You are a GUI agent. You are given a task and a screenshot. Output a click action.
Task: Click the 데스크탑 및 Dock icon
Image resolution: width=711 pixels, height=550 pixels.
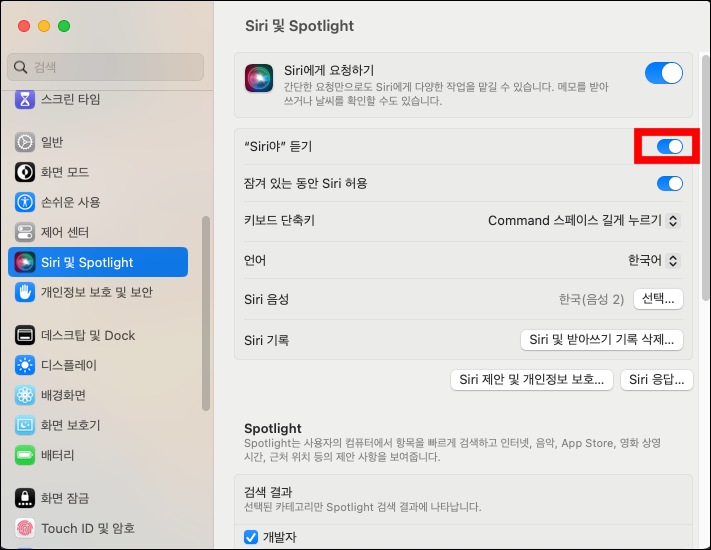pos(24,335)
